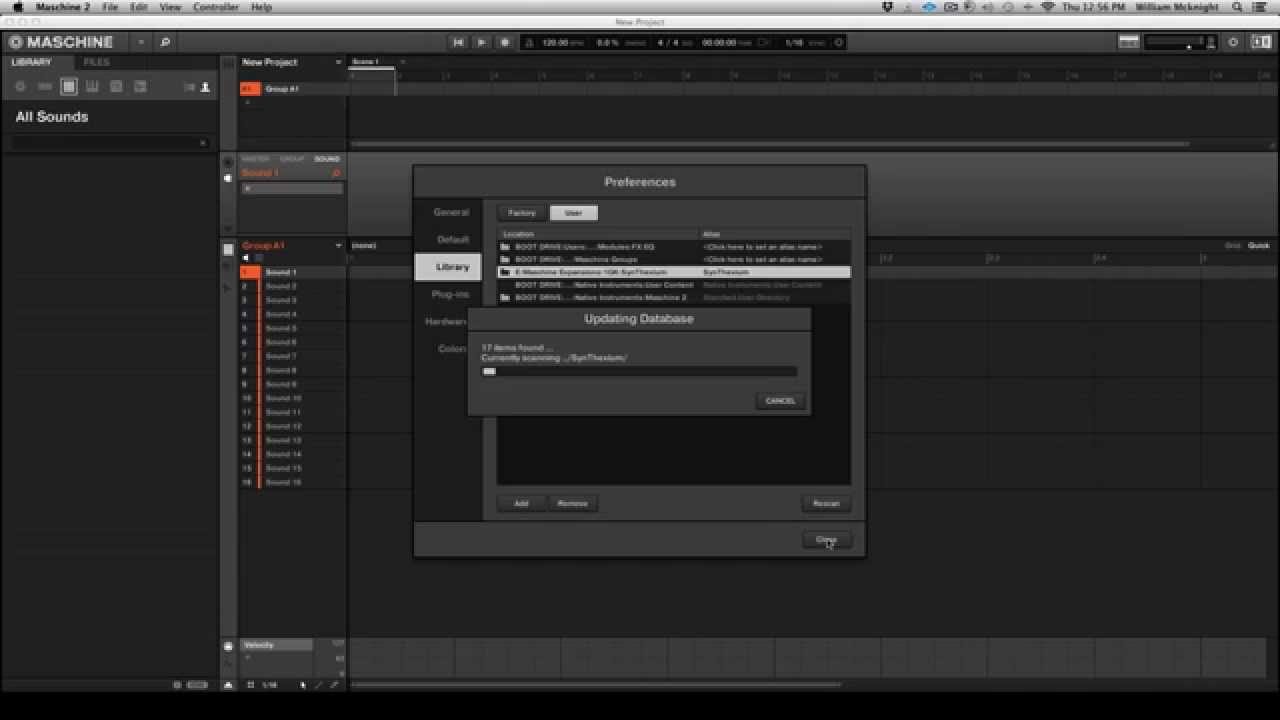Add a new library location
This screenshot has width=1280, height=720.
521,503
